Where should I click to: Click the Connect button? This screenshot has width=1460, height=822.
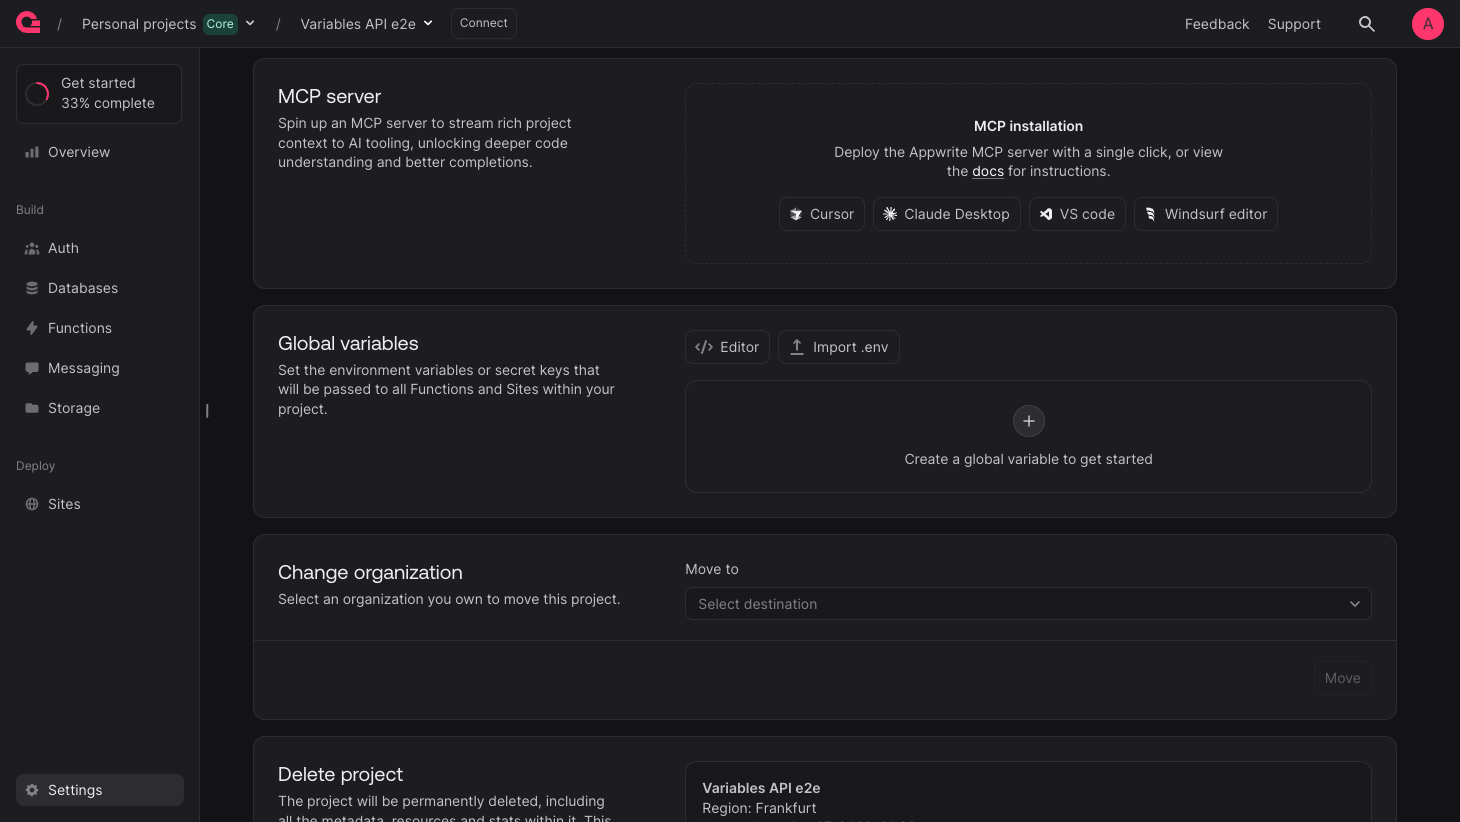pyautogui.click(x=483, y=22)
